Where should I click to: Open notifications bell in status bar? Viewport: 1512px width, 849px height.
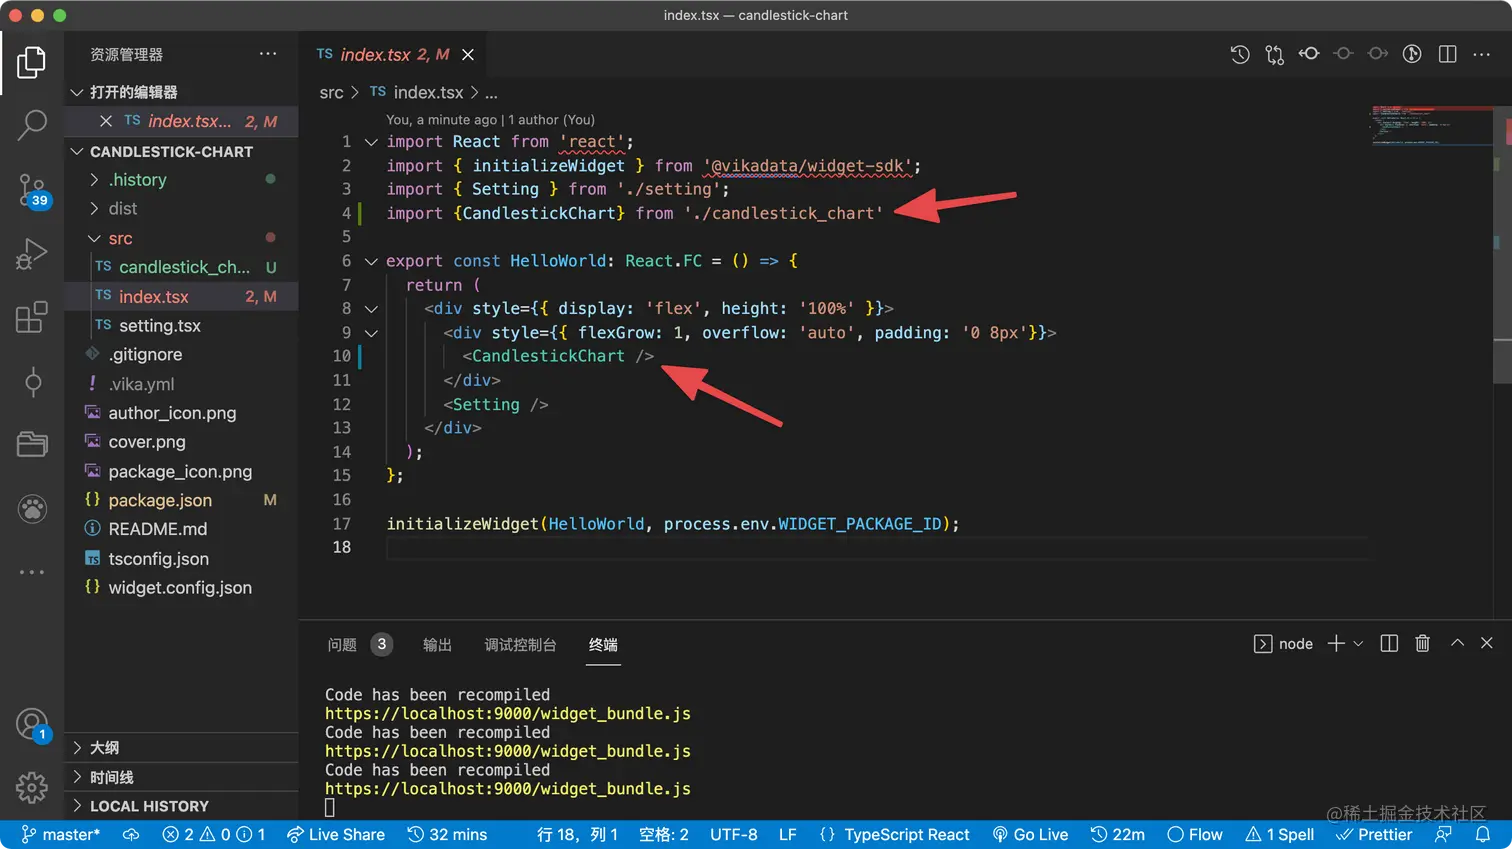point(1483,834)
